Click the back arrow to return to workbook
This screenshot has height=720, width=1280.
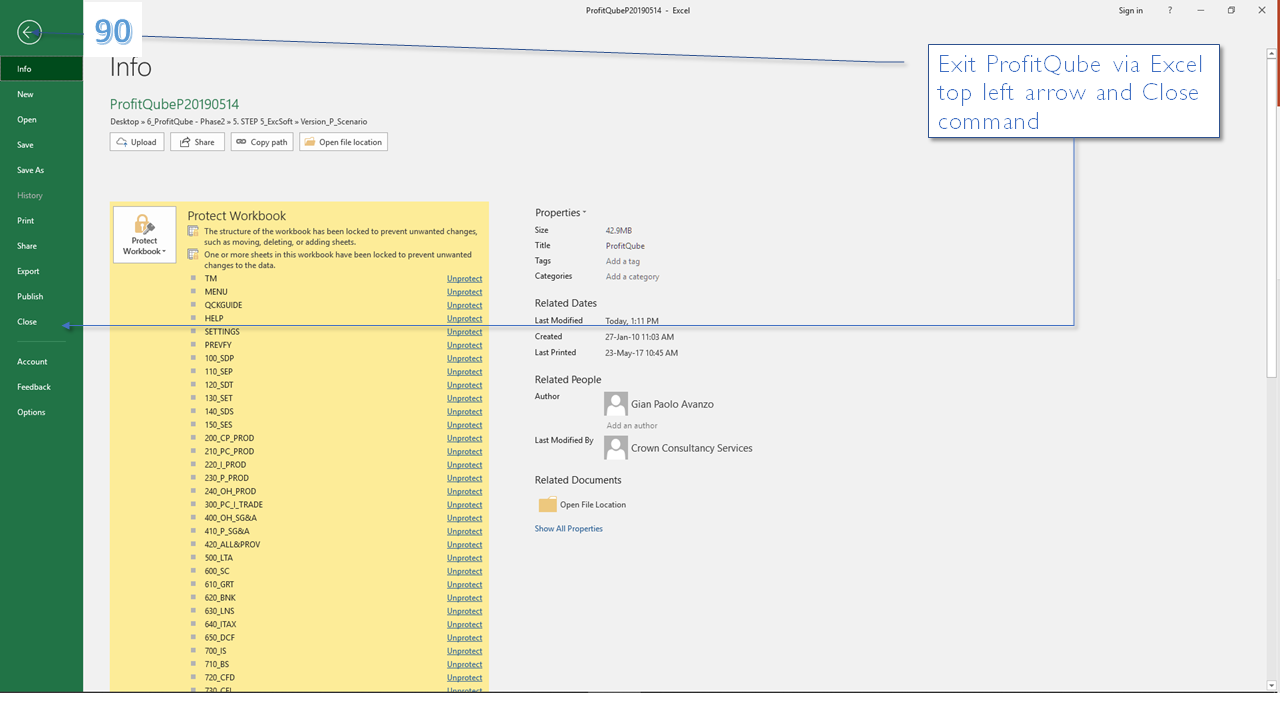[x=29, y=32]
